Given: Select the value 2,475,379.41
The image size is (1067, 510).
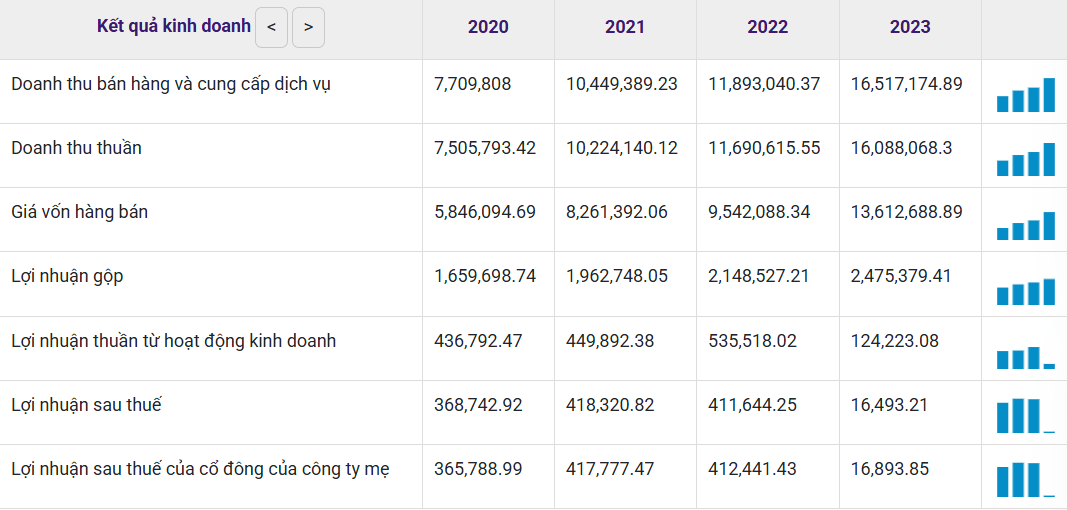Looking at the screenshot, I should (902, 276).
